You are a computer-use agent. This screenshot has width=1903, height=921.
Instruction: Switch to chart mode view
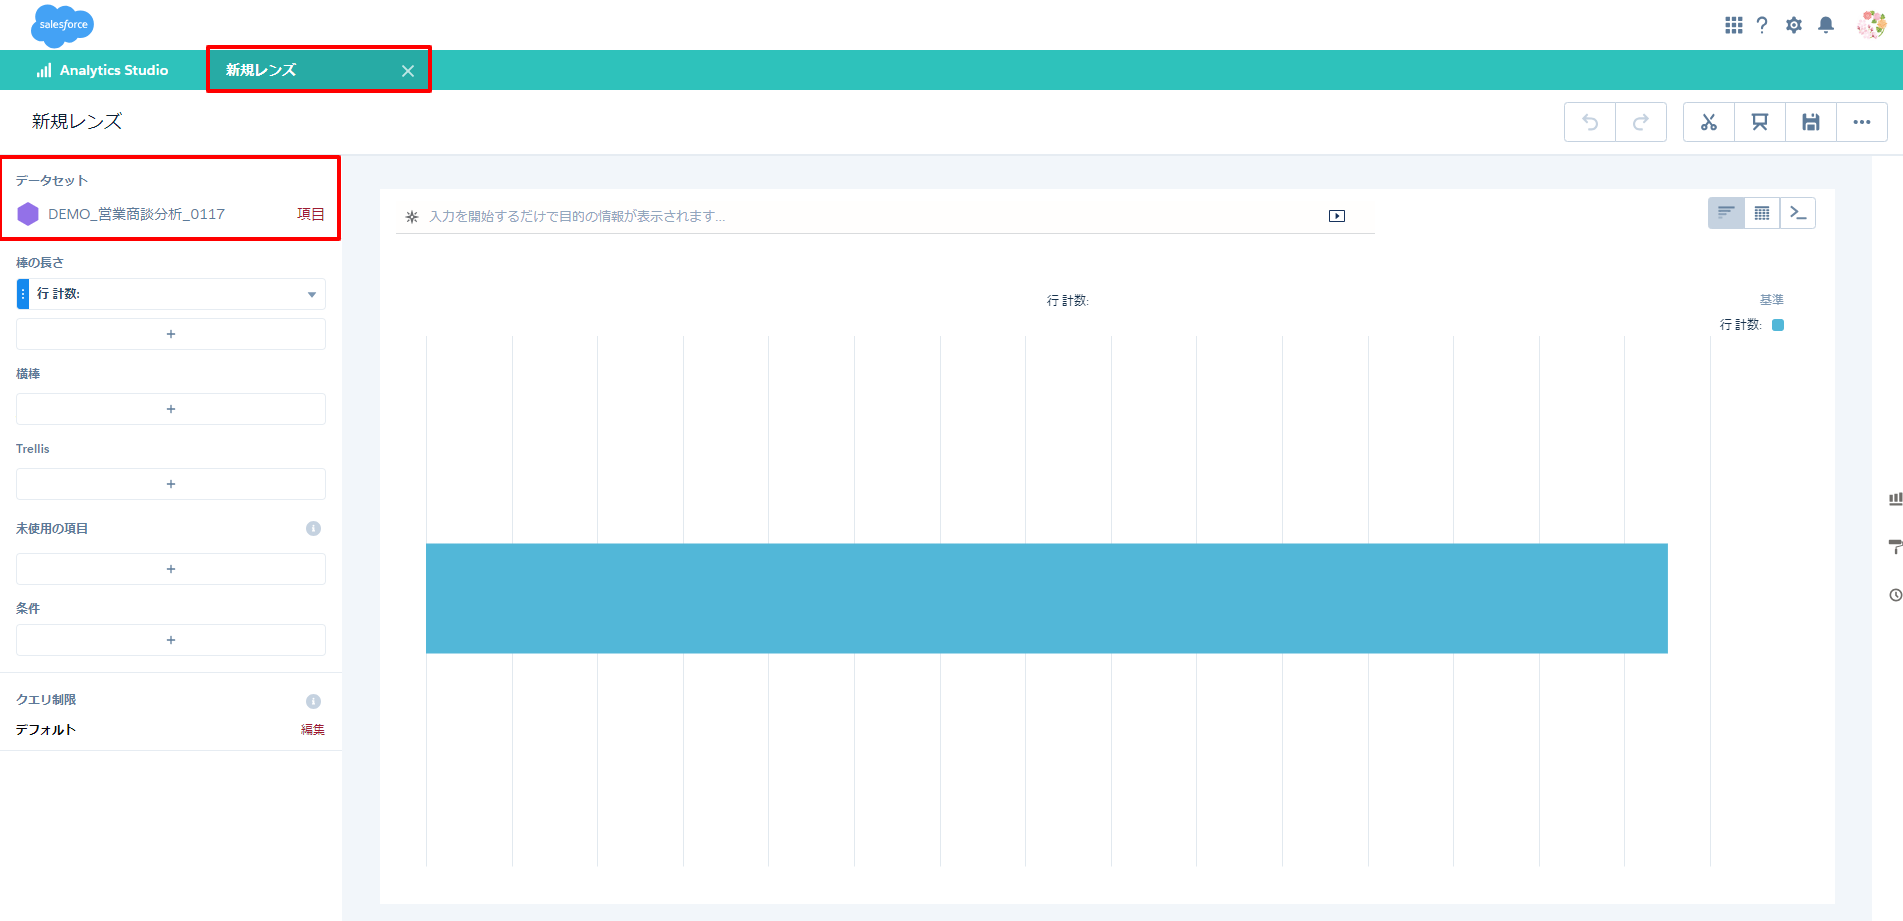point(1726,213)
